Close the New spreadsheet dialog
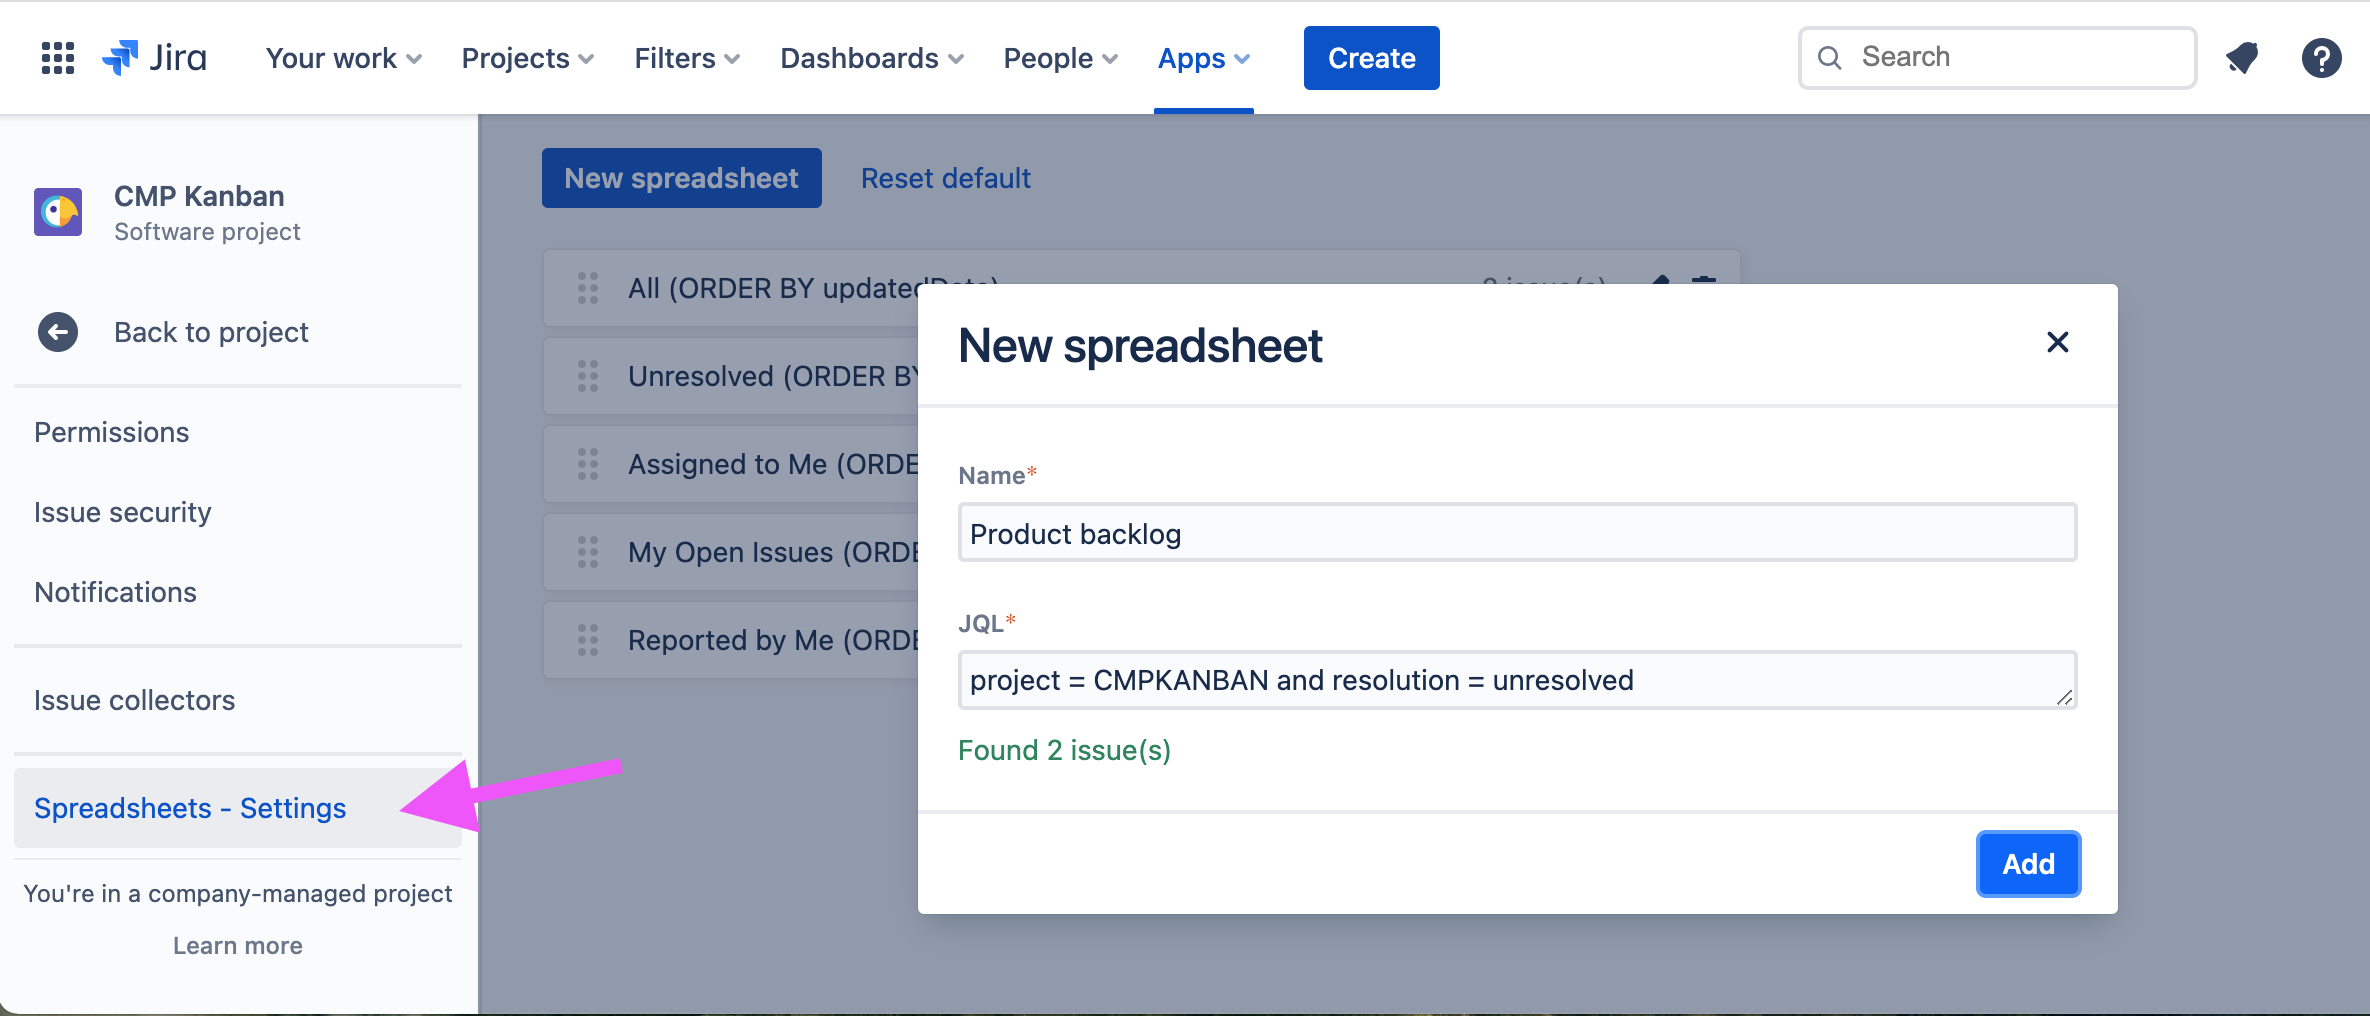 tap(2057, 343)
